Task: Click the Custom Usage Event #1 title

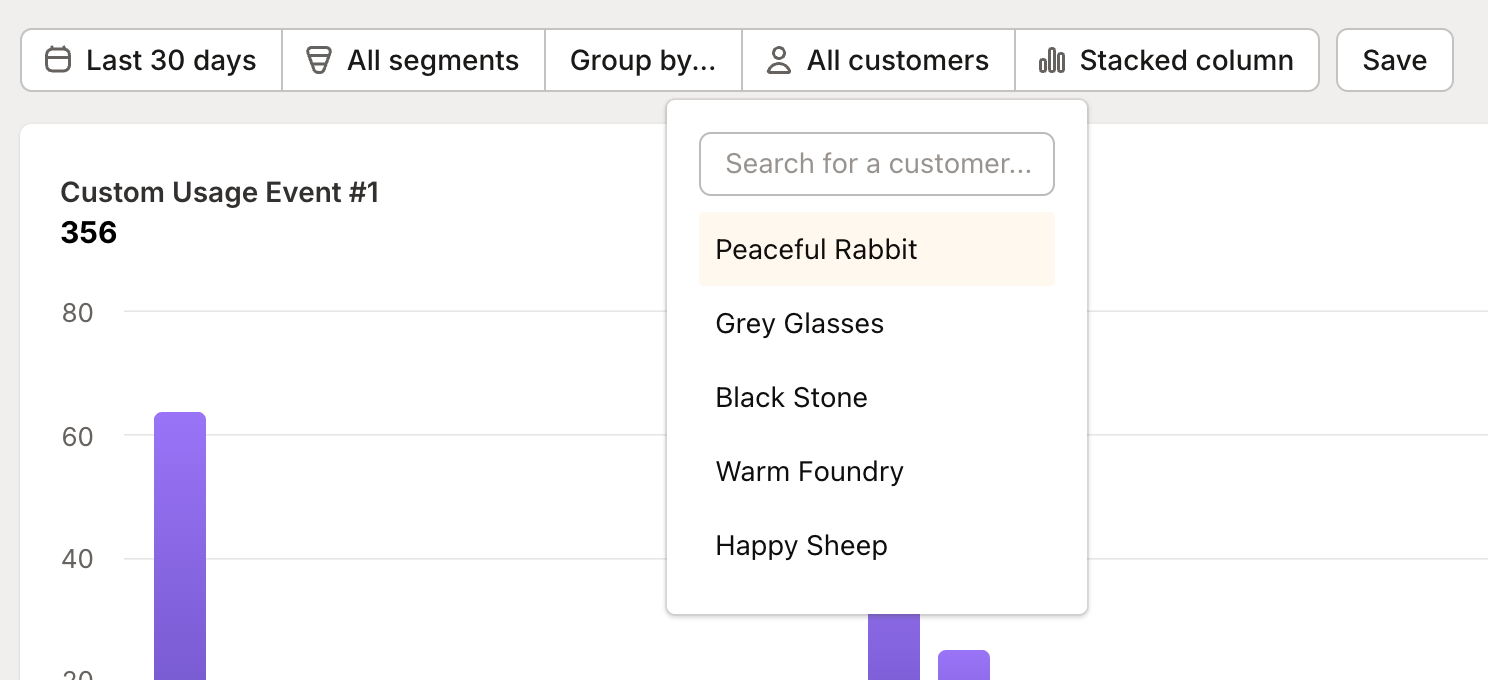Action: coord(221,192)
